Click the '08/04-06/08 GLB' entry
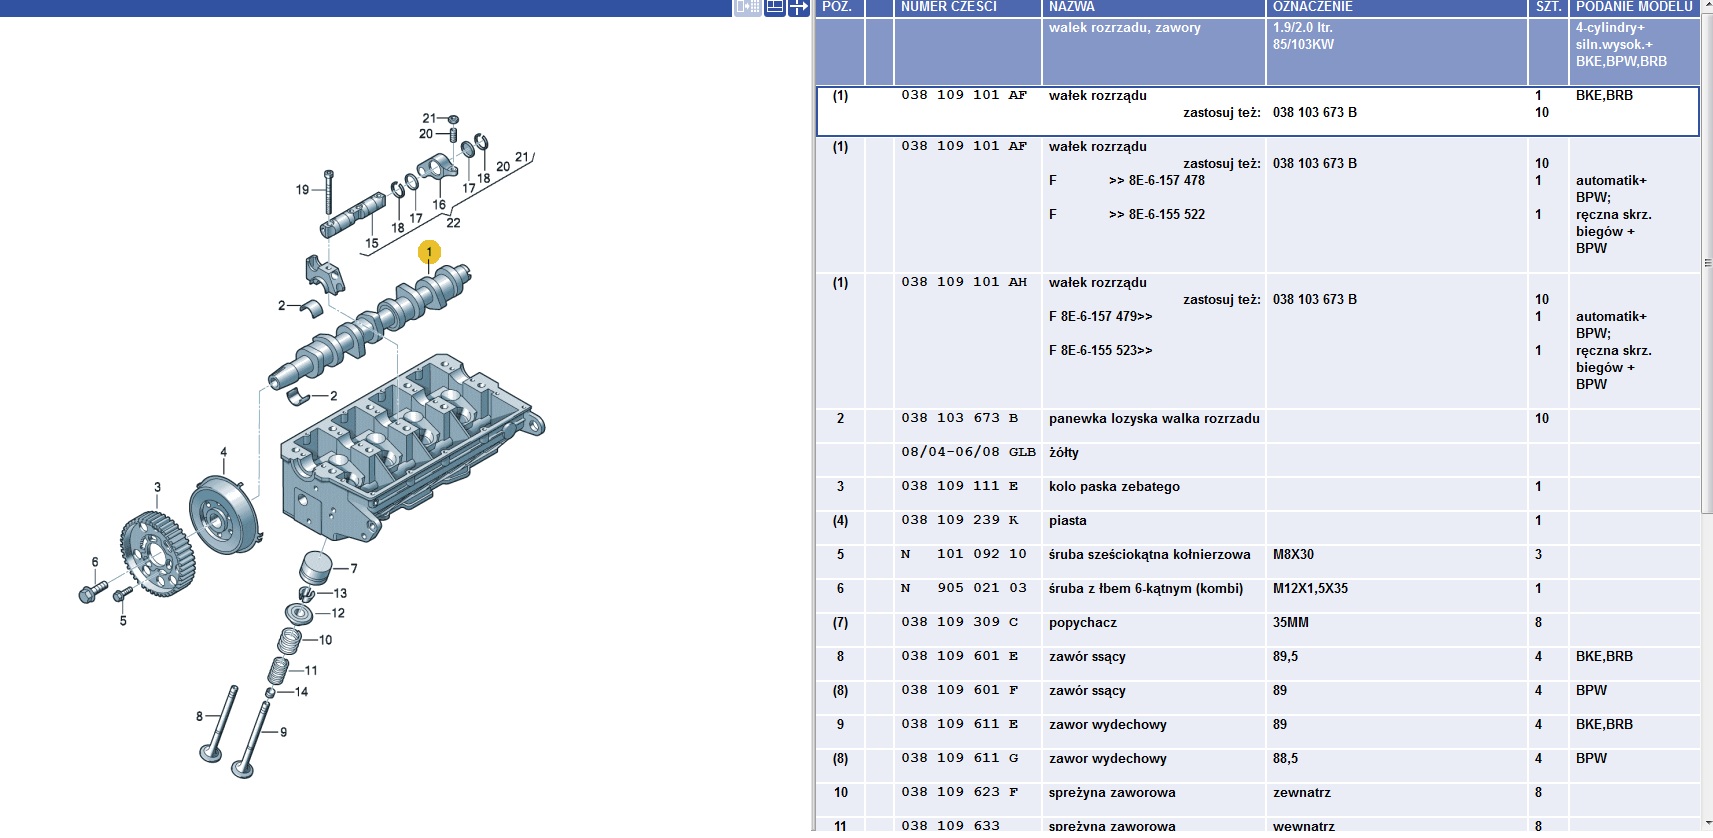The width and height of the screenshot is (1713, 838). click(968, 452)
